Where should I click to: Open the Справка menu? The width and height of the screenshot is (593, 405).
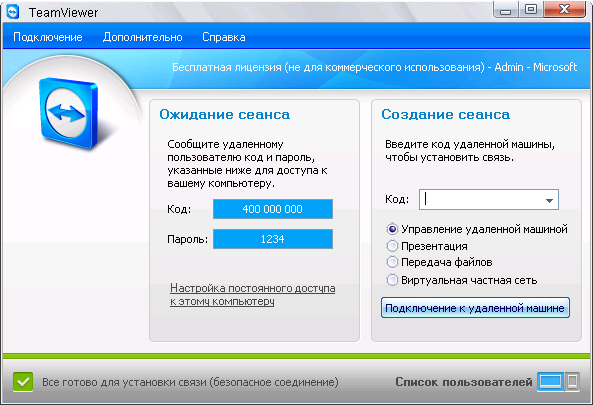[x=224, y=37]
